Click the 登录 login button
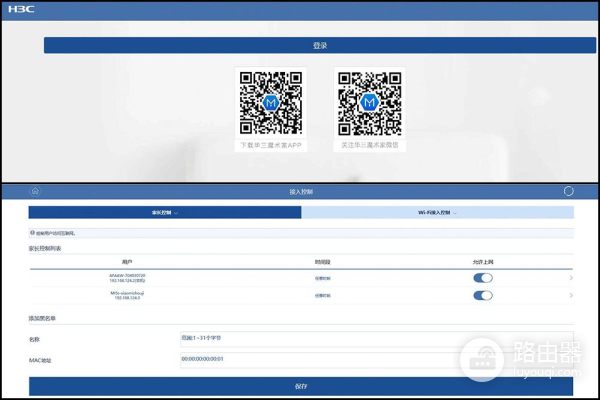 coord(320,46)
